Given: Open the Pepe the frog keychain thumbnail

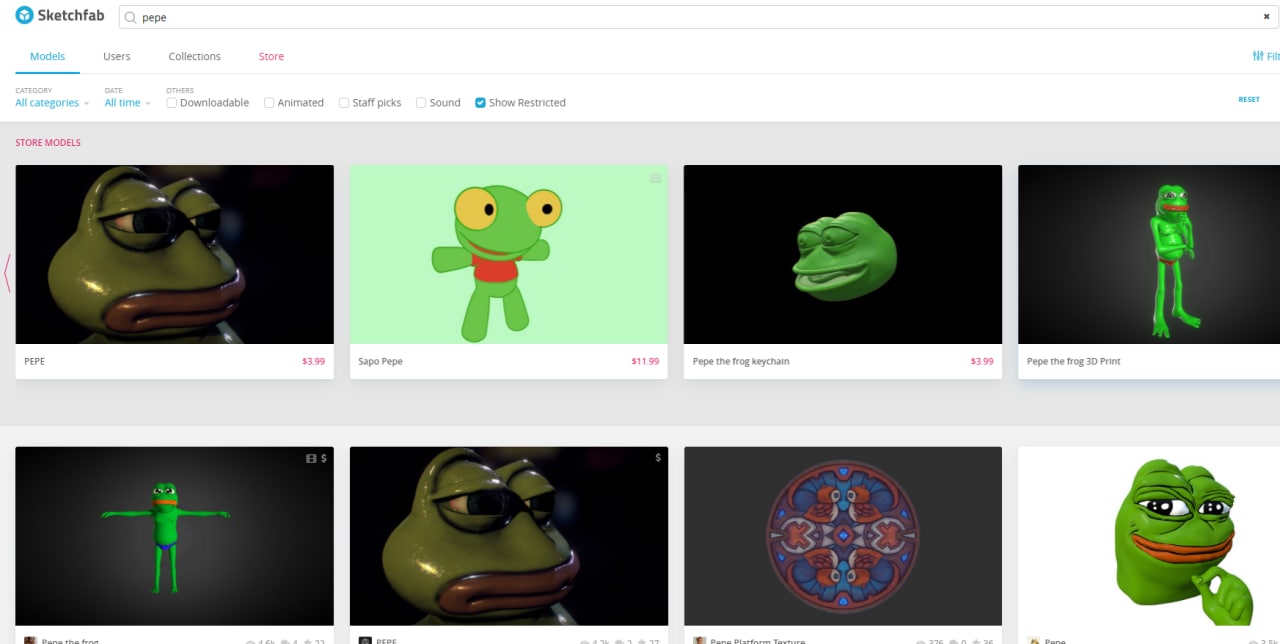Looking at the screenshot, I should [x=843, y=254].
